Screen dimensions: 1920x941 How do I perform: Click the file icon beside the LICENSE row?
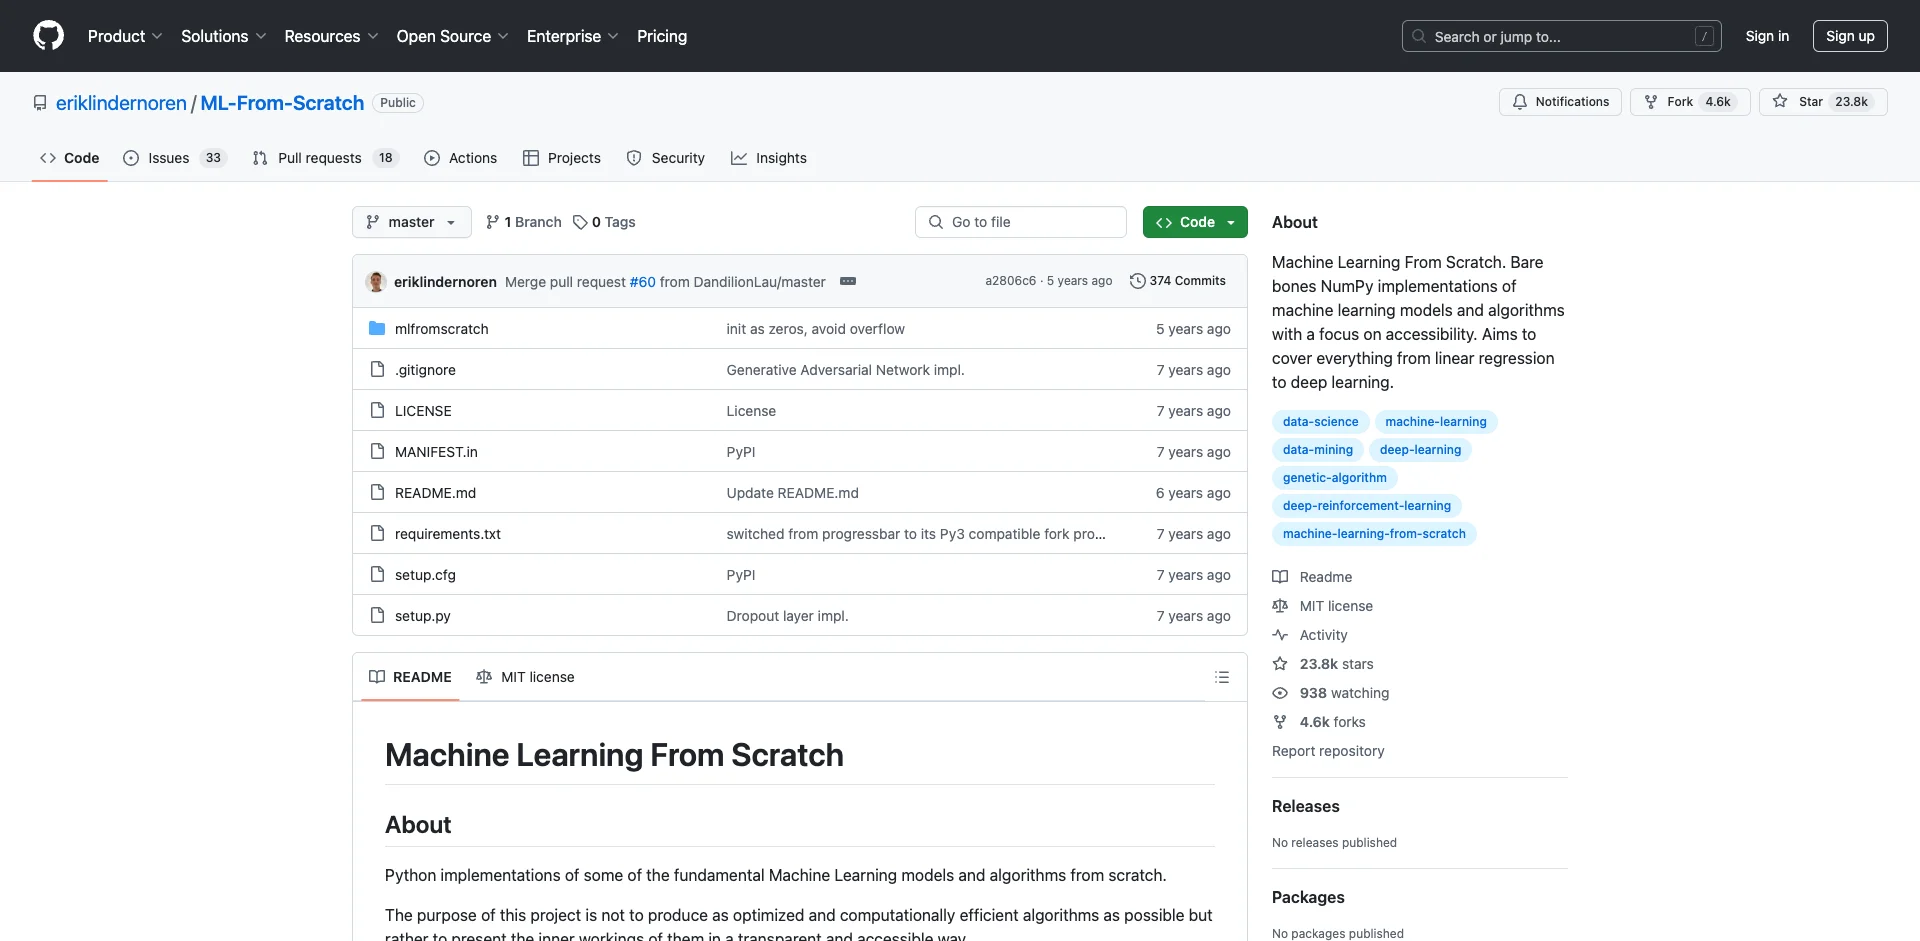click(x=377, y=410)
